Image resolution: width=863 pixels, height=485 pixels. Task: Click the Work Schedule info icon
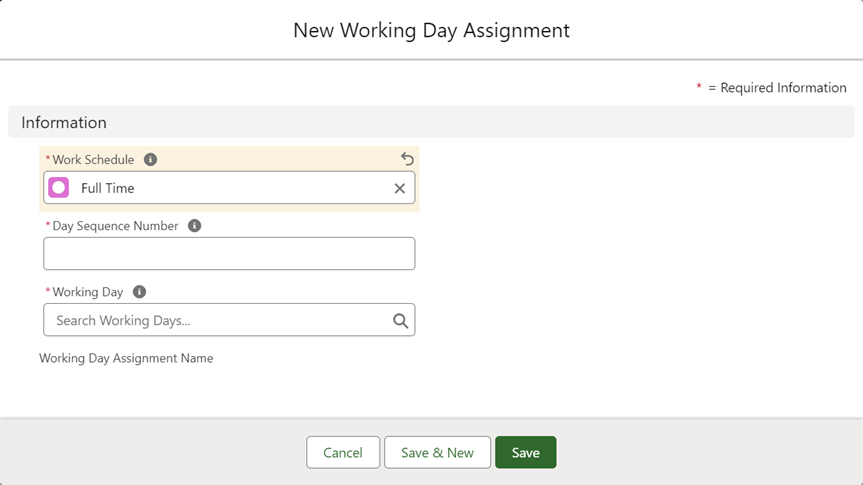150,160
